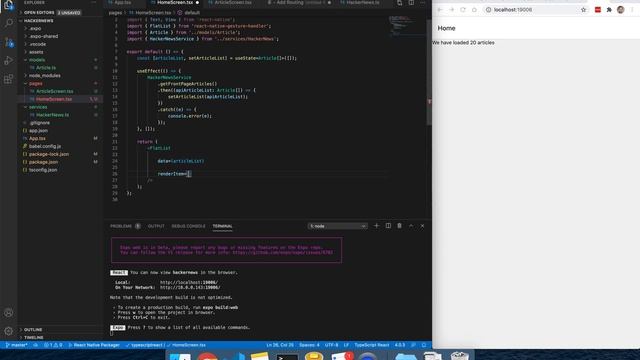
Task: Click the Chrome bookmark star icon
Action: click(x=583, y=10)
